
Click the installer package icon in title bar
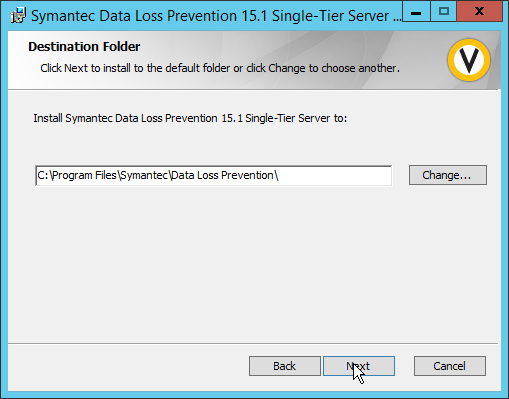(18, 15)
